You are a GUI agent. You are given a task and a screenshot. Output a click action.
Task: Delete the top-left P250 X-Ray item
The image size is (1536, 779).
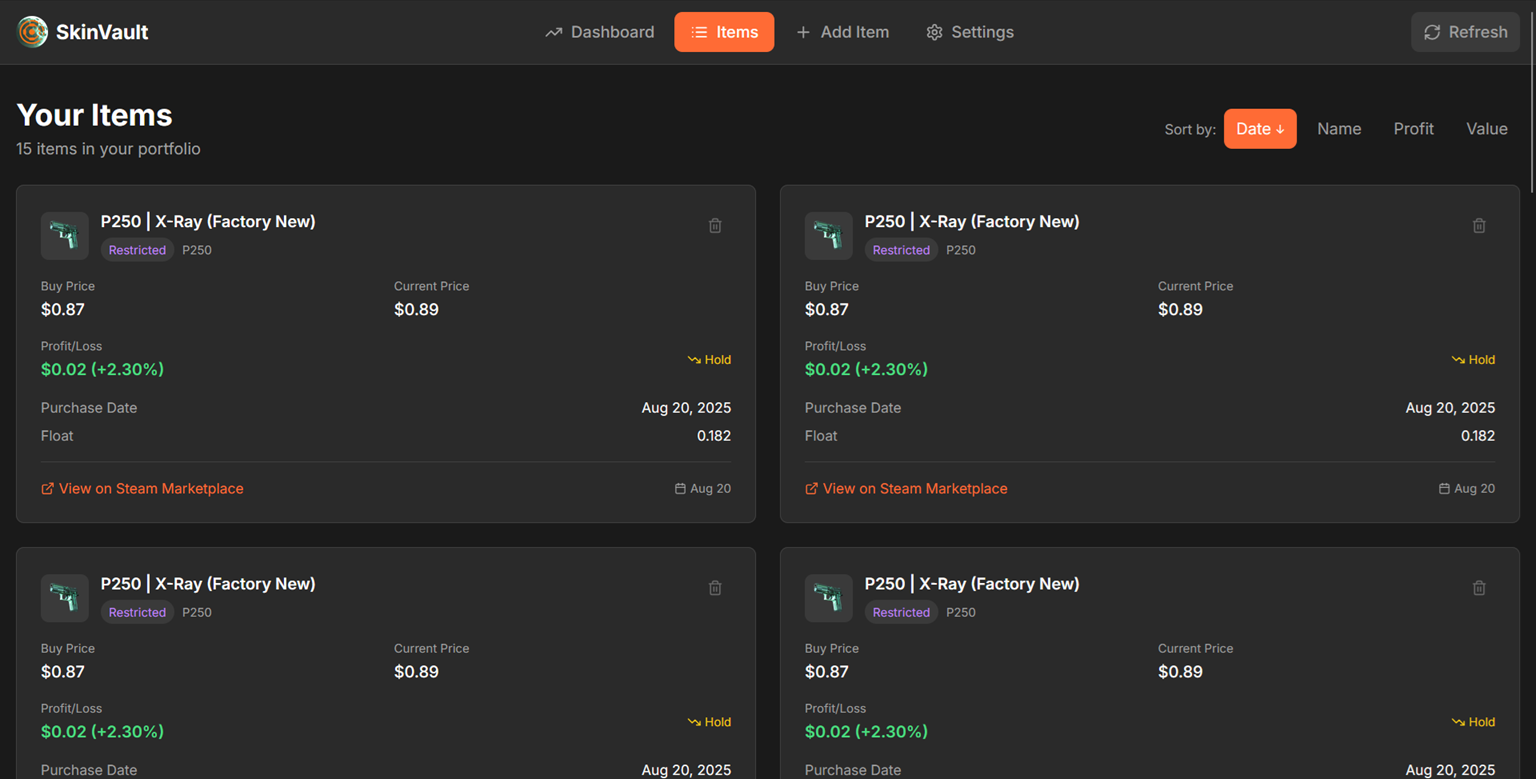point(715,226)
